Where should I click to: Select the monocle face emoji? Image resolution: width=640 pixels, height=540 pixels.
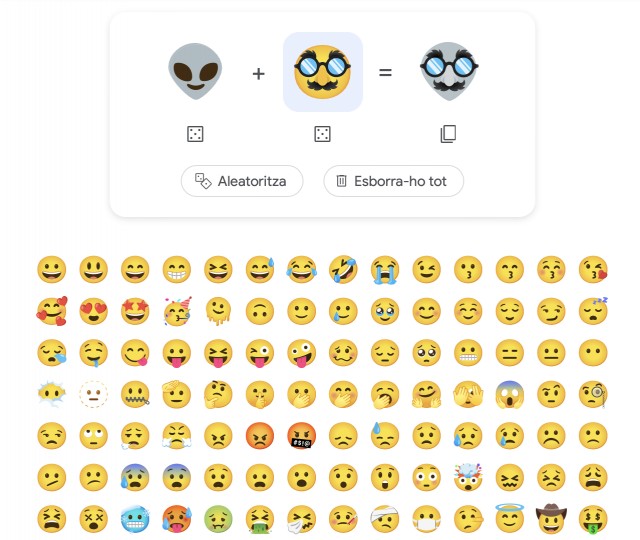(x=593, y=394)
